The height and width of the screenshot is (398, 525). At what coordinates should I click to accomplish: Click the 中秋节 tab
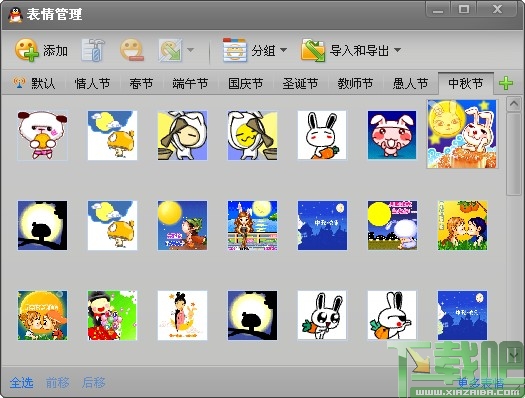tap(465, 83)
